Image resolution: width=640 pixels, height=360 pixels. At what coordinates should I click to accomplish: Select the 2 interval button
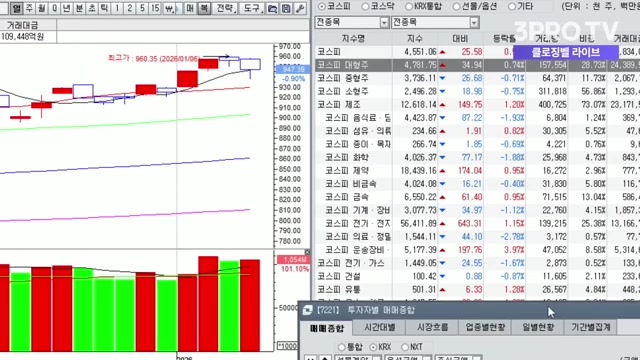130,8
